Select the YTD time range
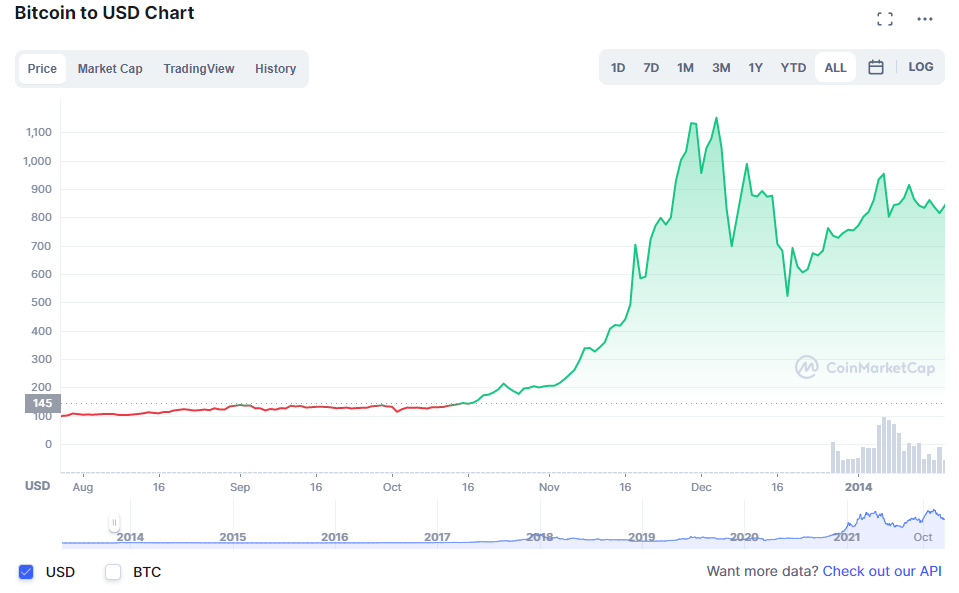Viewport: 959px width, 593px height. [793, 67]
